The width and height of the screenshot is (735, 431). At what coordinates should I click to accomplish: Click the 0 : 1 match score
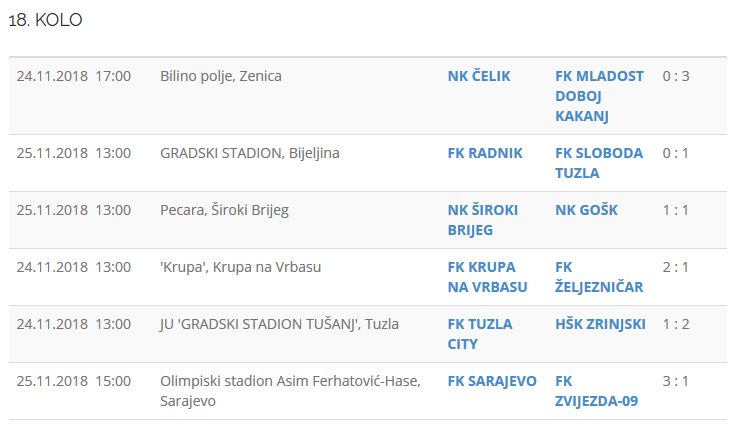[677, 153]
